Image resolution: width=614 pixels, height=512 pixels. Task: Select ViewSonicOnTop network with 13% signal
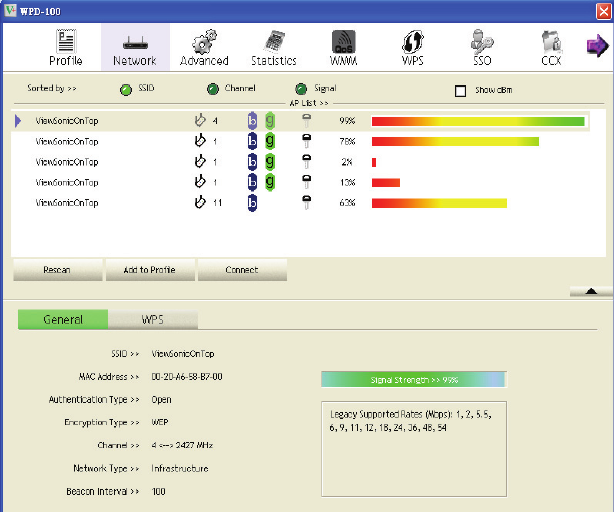click(300, 182)
